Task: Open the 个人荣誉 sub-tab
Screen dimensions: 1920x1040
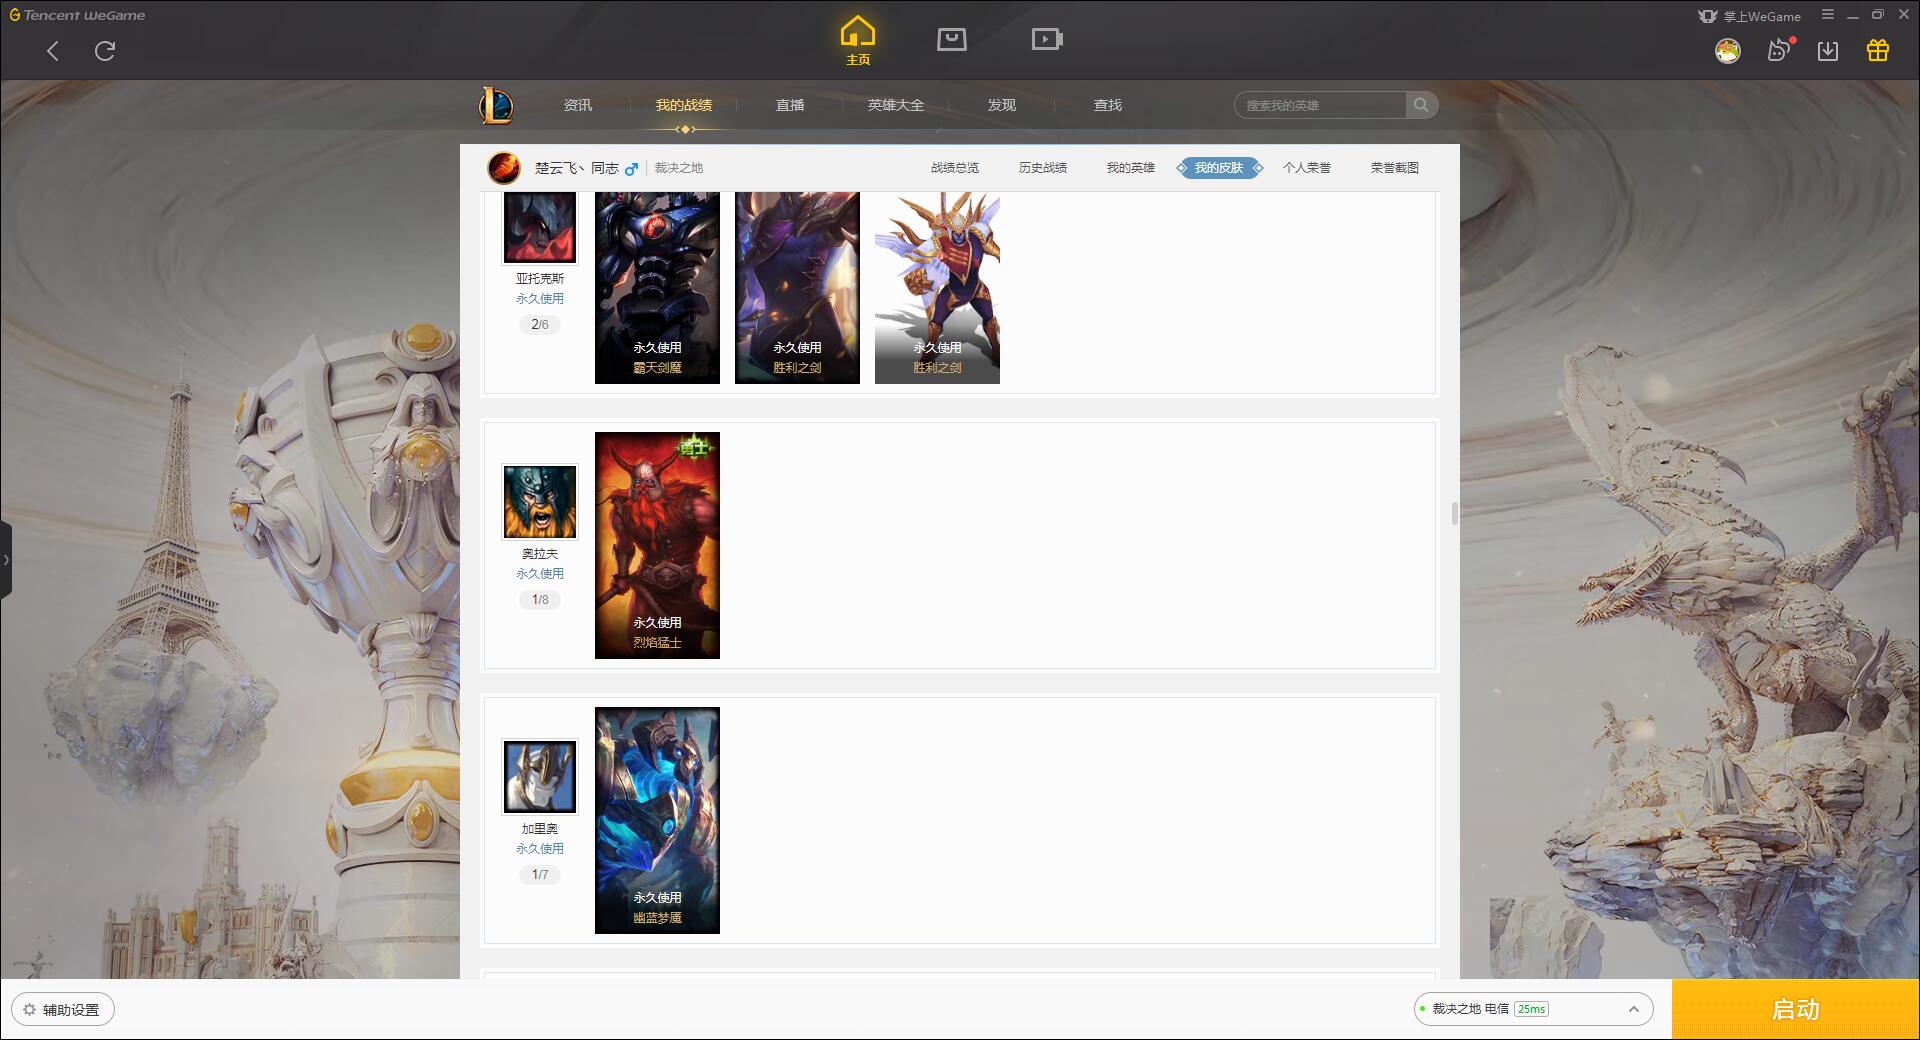Action: [1307, 168]
